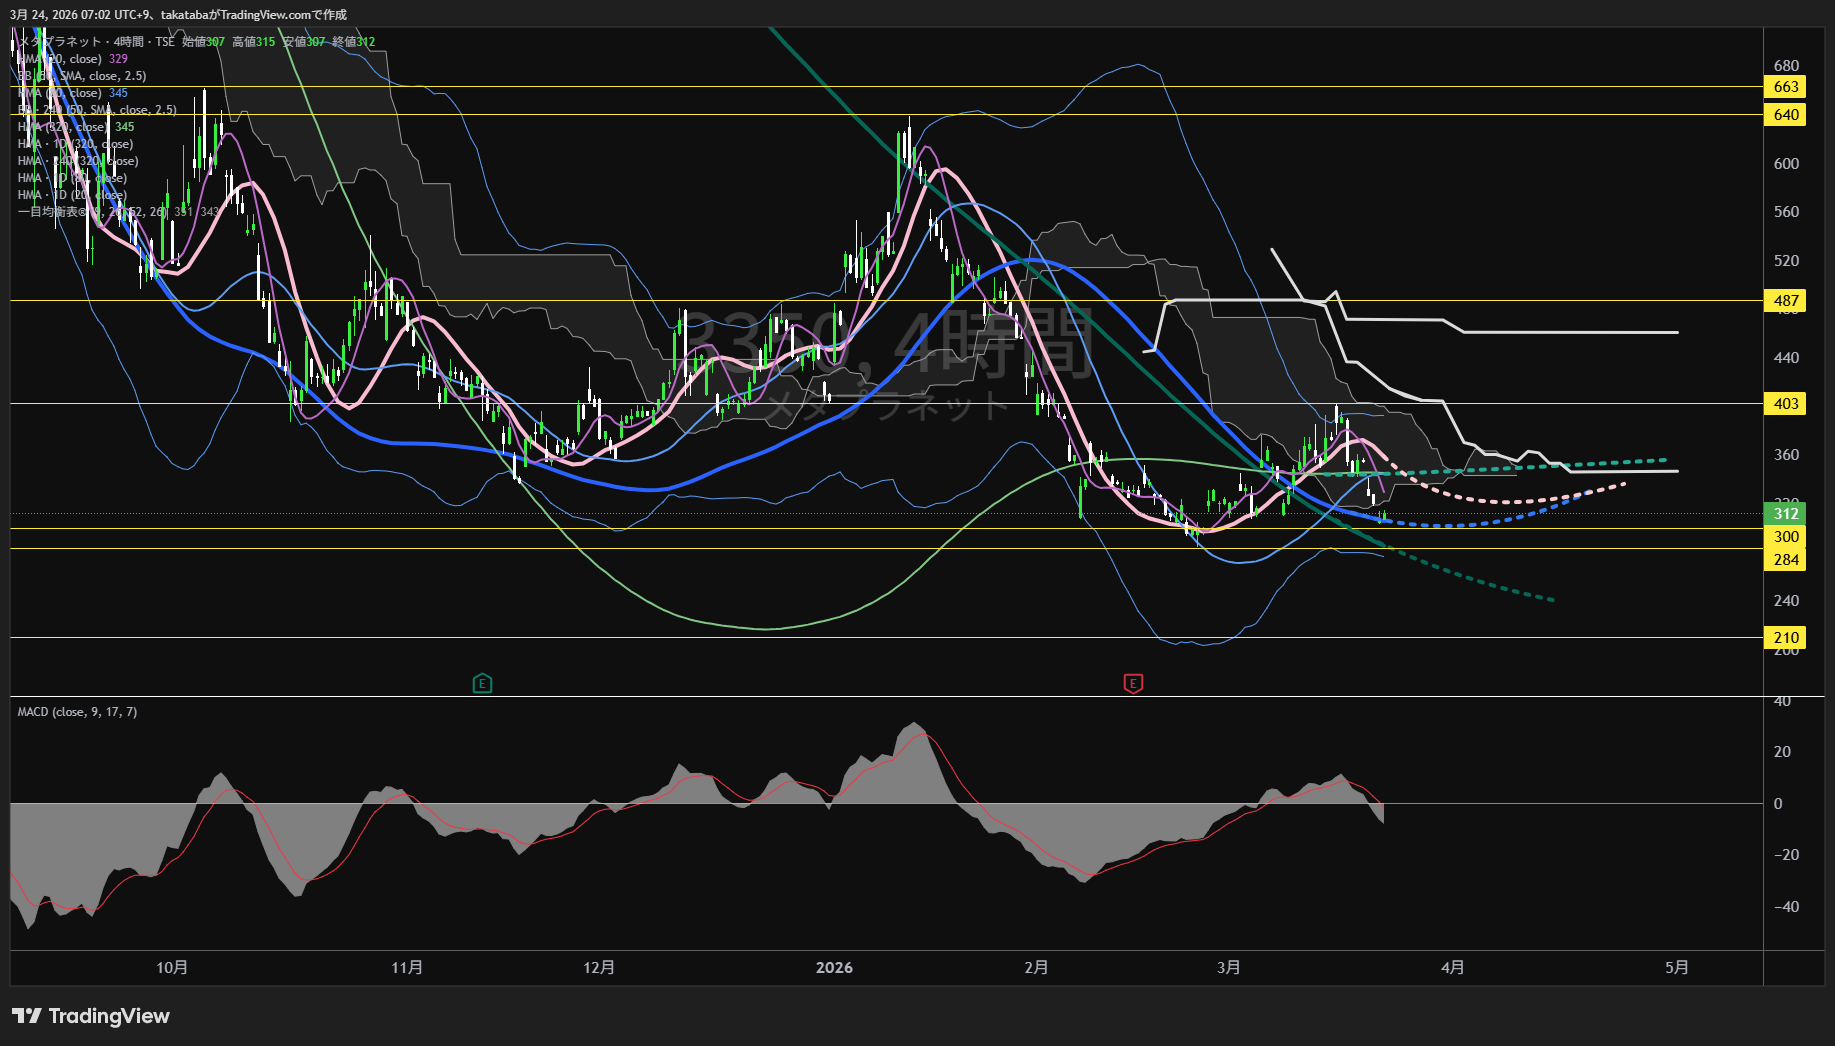
Task: Click the TradingView logo
Action: click(x=91, y=1016)
